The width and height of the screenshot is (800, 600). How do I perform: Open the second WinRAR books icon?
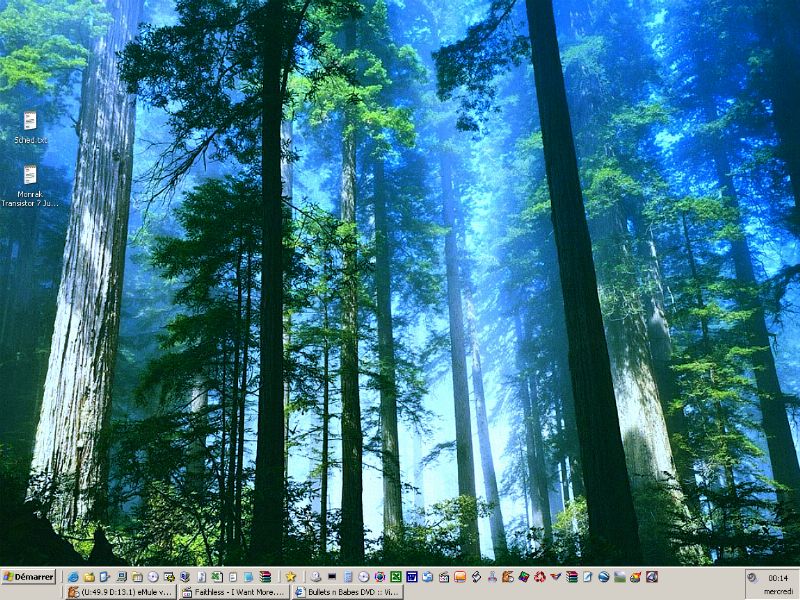click(x=572, y=577)
